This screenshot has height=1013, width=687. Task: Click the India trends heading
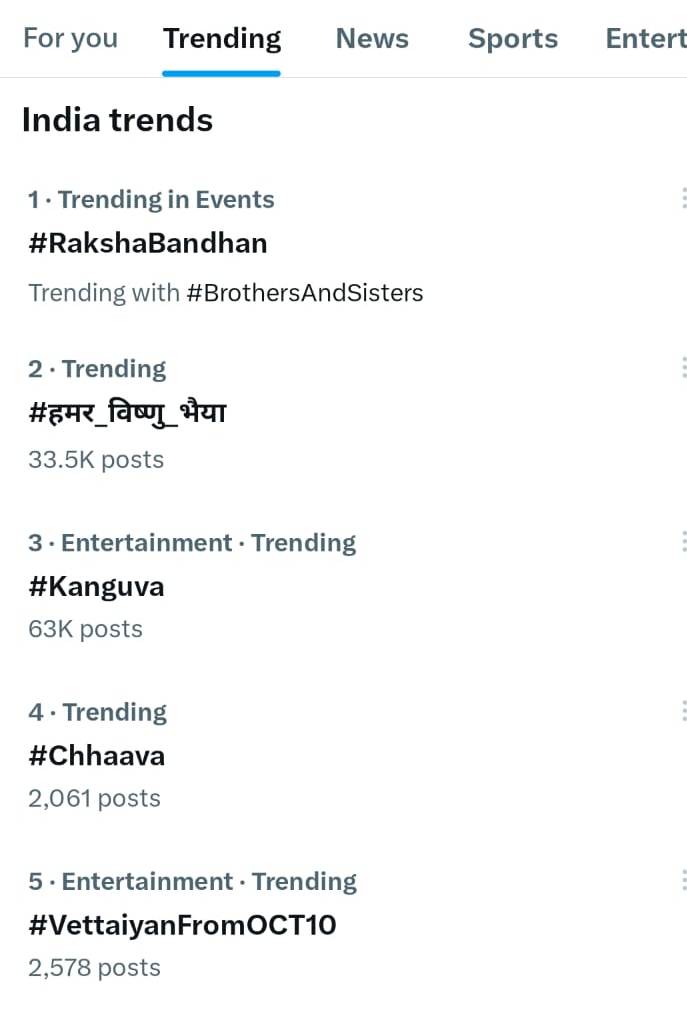[117, 120]
